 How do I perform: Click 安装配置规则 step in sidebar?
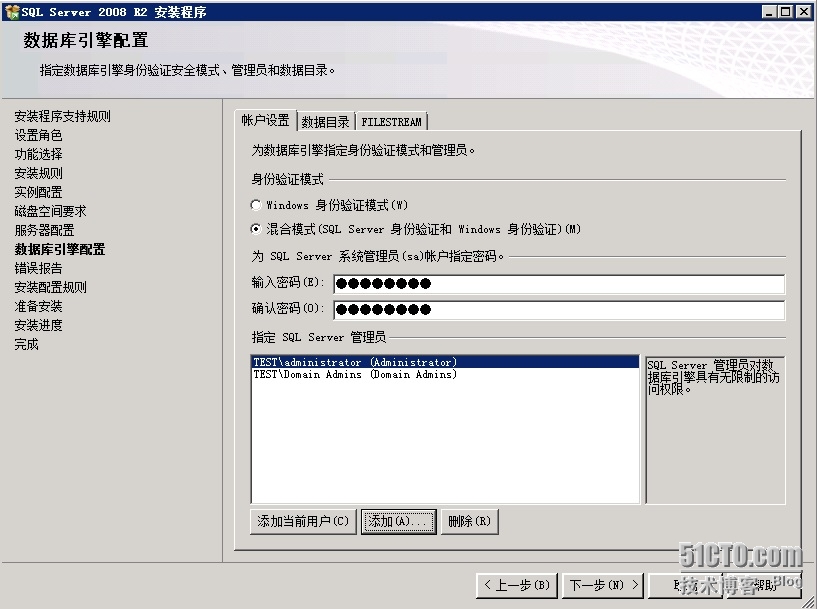[51, 288]
